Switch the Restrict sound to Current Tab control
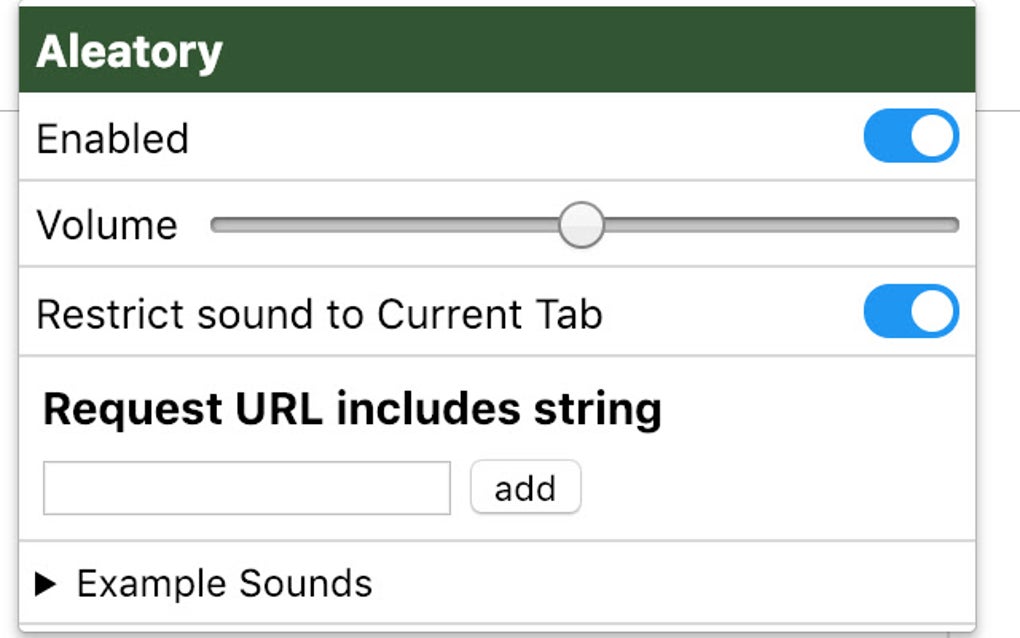The width and height of the screenshot is (1020, 638). pyautogui.click(x=909, y=313)
